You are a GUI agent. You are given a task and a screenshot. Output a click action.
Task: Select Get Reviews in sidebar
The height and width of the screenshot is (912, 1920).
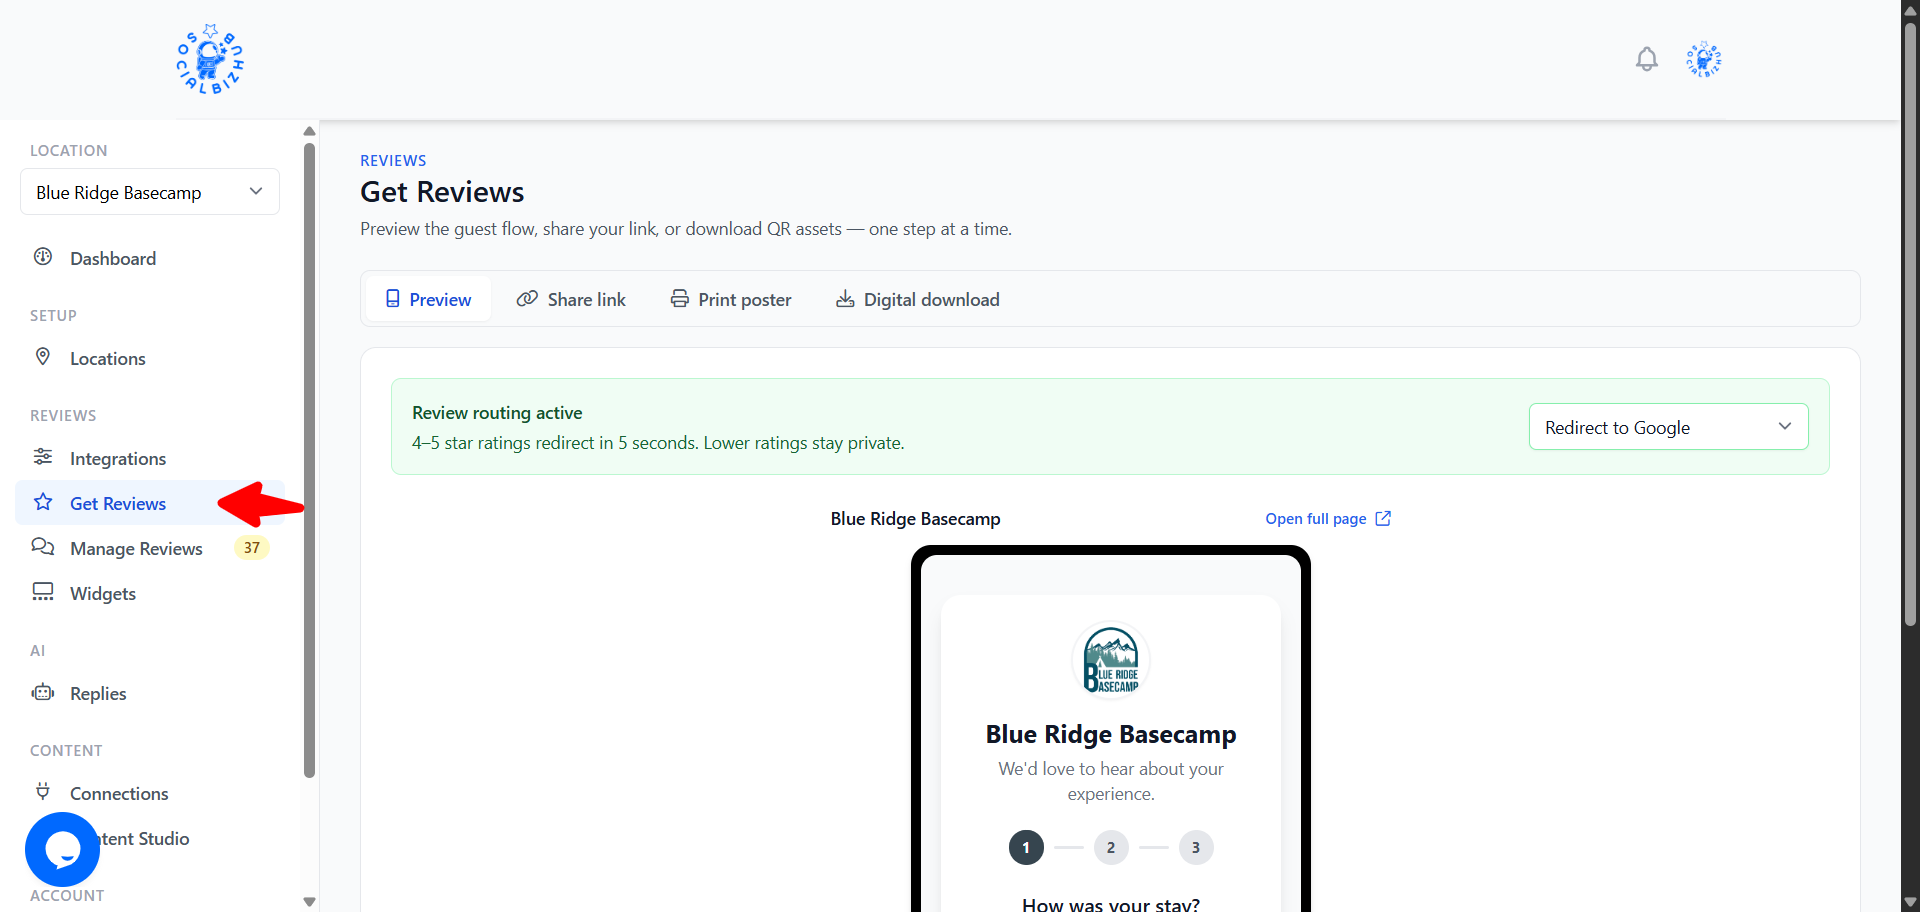150,503
